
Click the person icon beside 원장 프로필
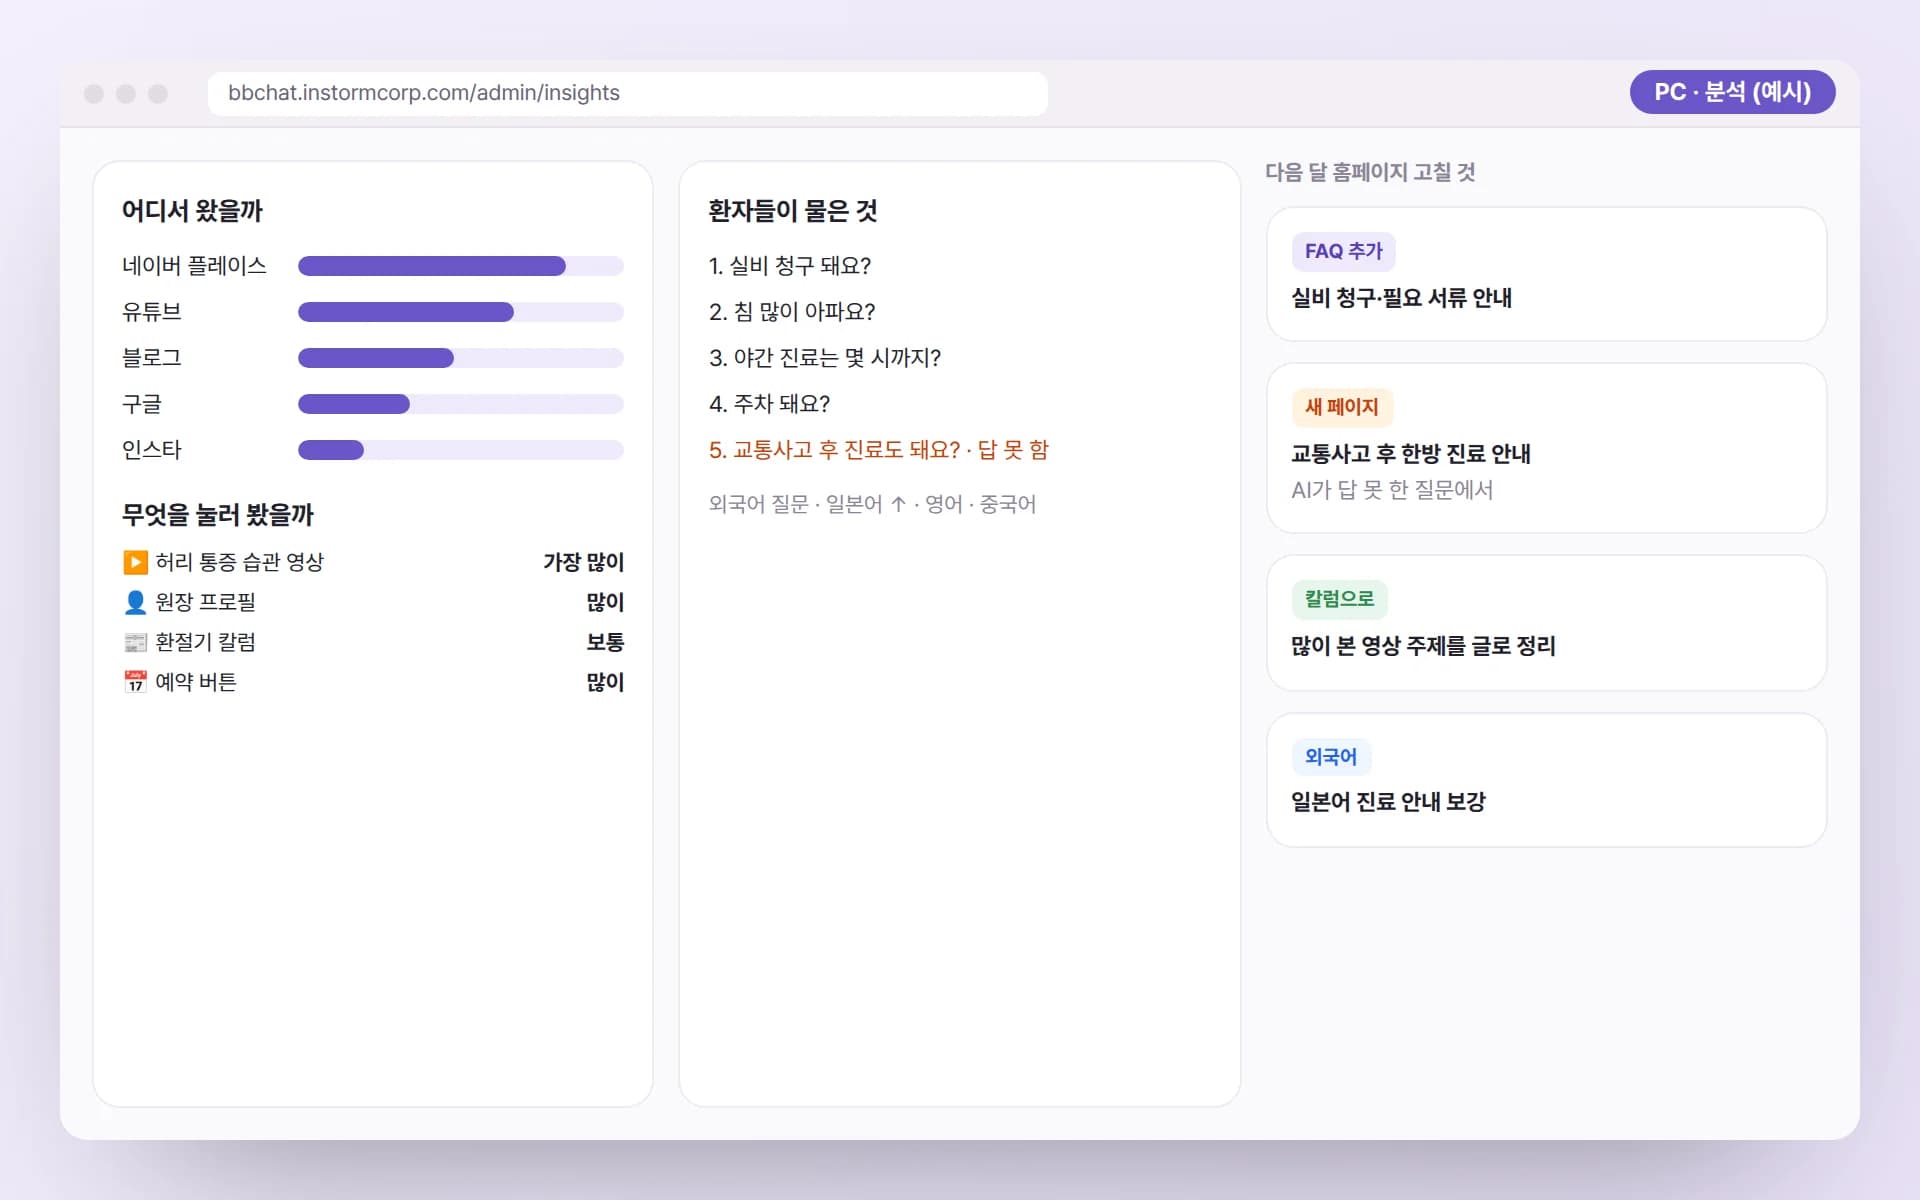135,602
